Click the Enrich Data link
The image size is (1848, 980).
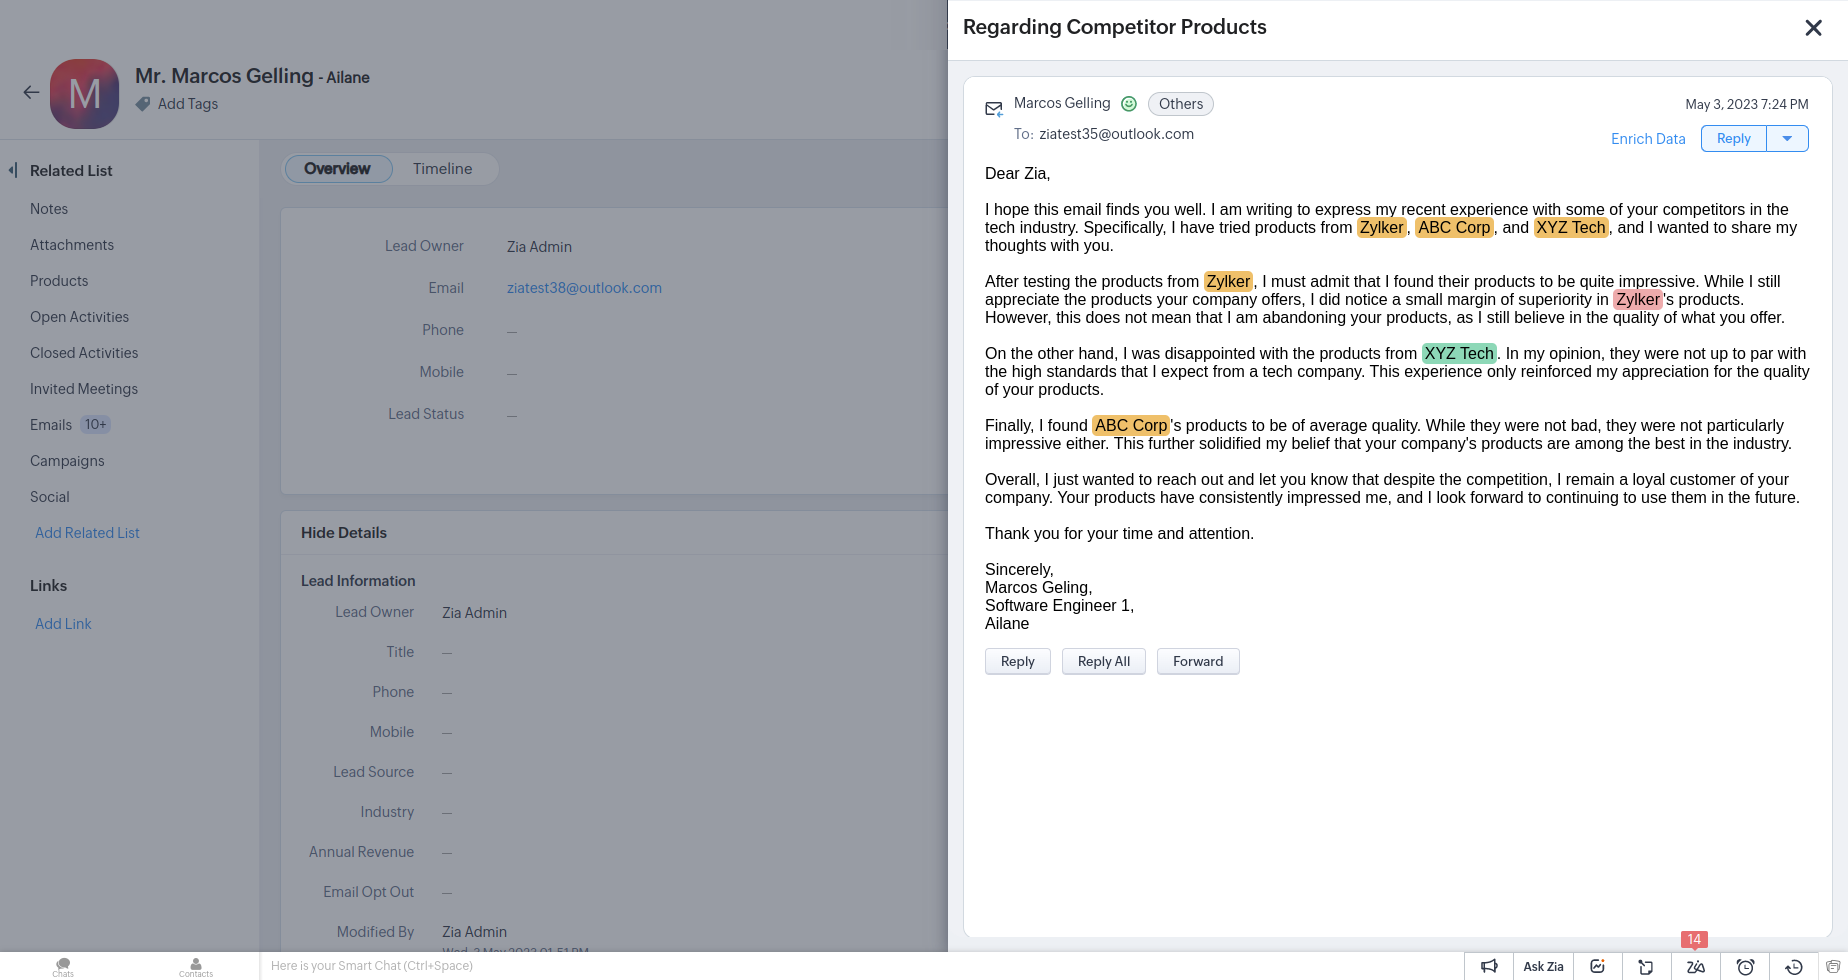pyautogui.click(x=1648, y=139)
